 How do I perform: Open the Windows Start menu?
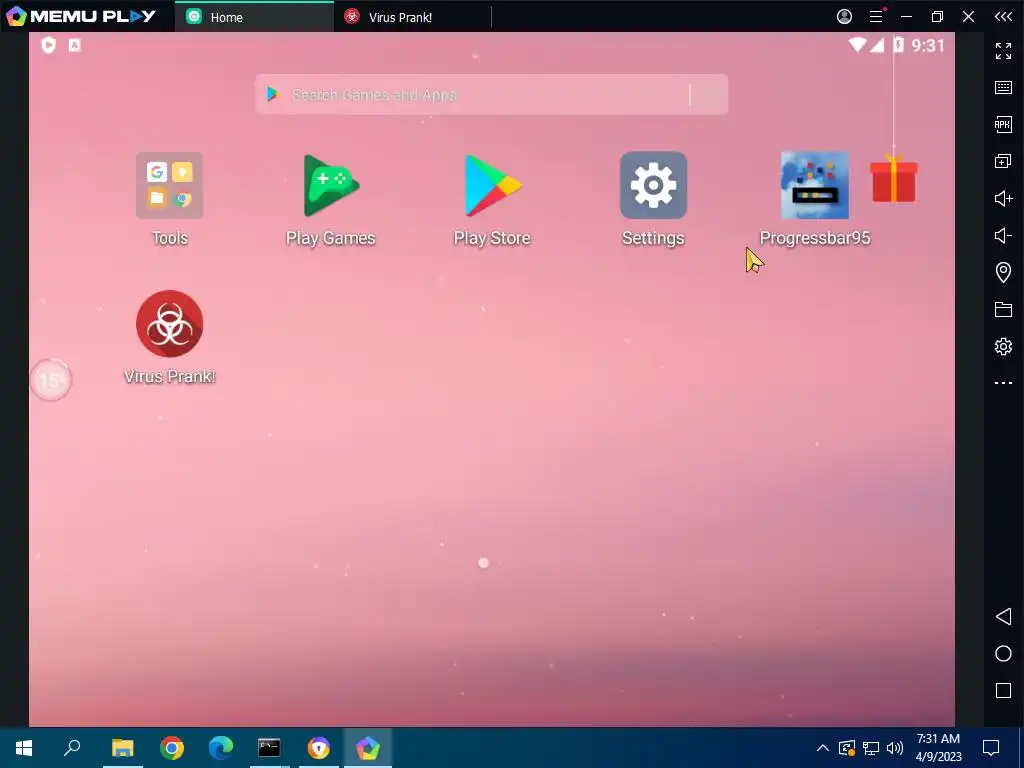[24, 748]
